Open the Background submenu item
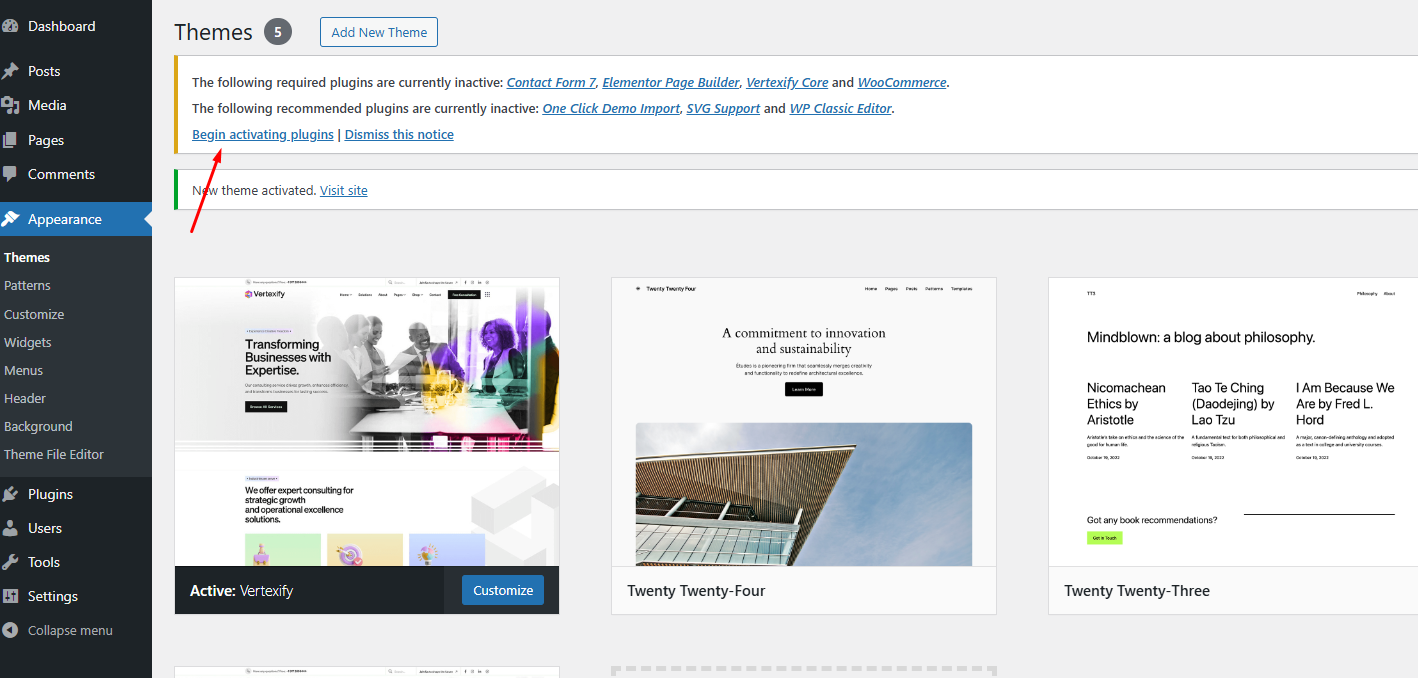1418x678 pixels. pyautogui.click(x=38, y=426)
